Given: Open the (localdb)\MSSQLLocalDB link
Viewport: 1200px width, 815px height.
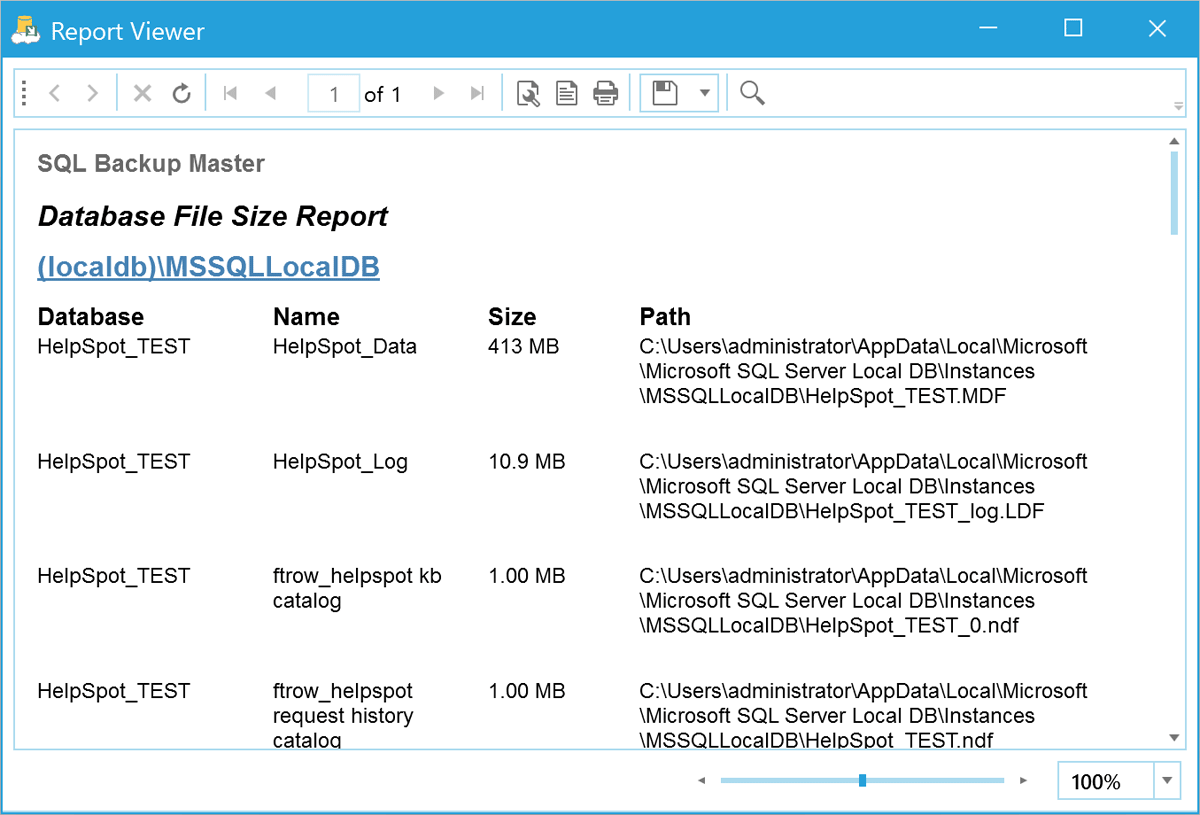Looking at the screenshot, I should click(x=208, y=268).
